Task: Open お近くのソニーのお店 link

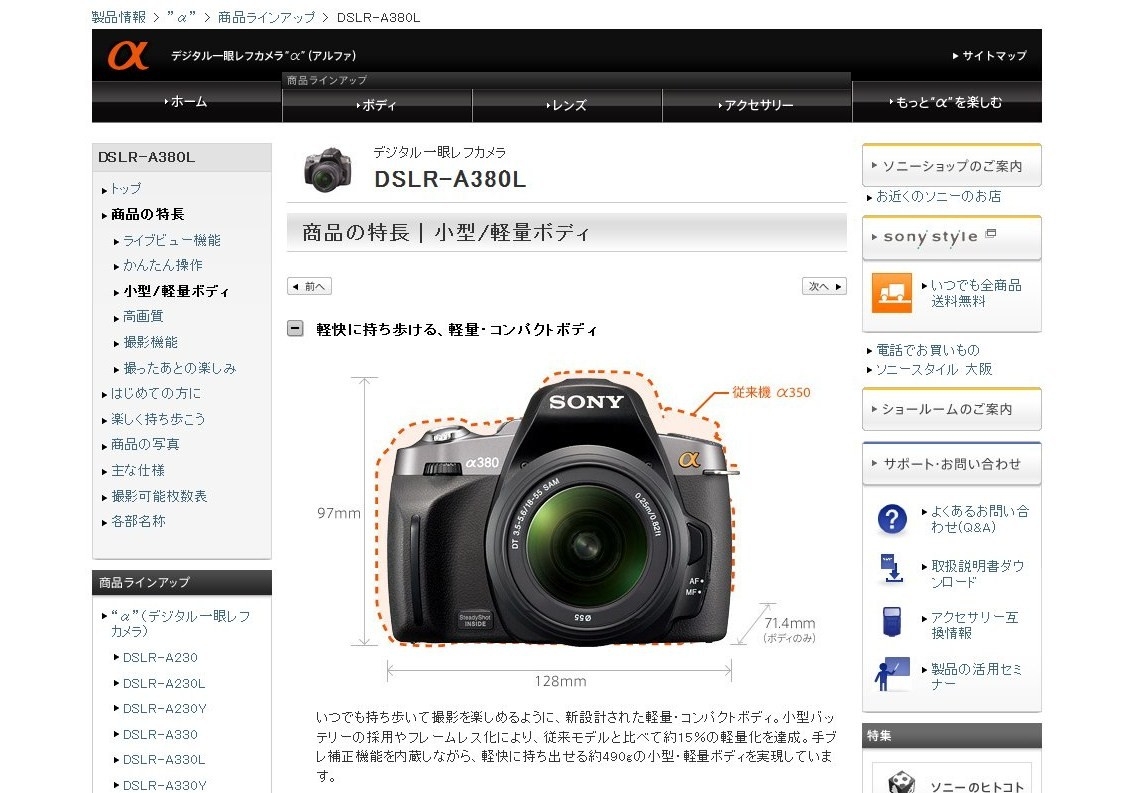Action: coord(937,196)
